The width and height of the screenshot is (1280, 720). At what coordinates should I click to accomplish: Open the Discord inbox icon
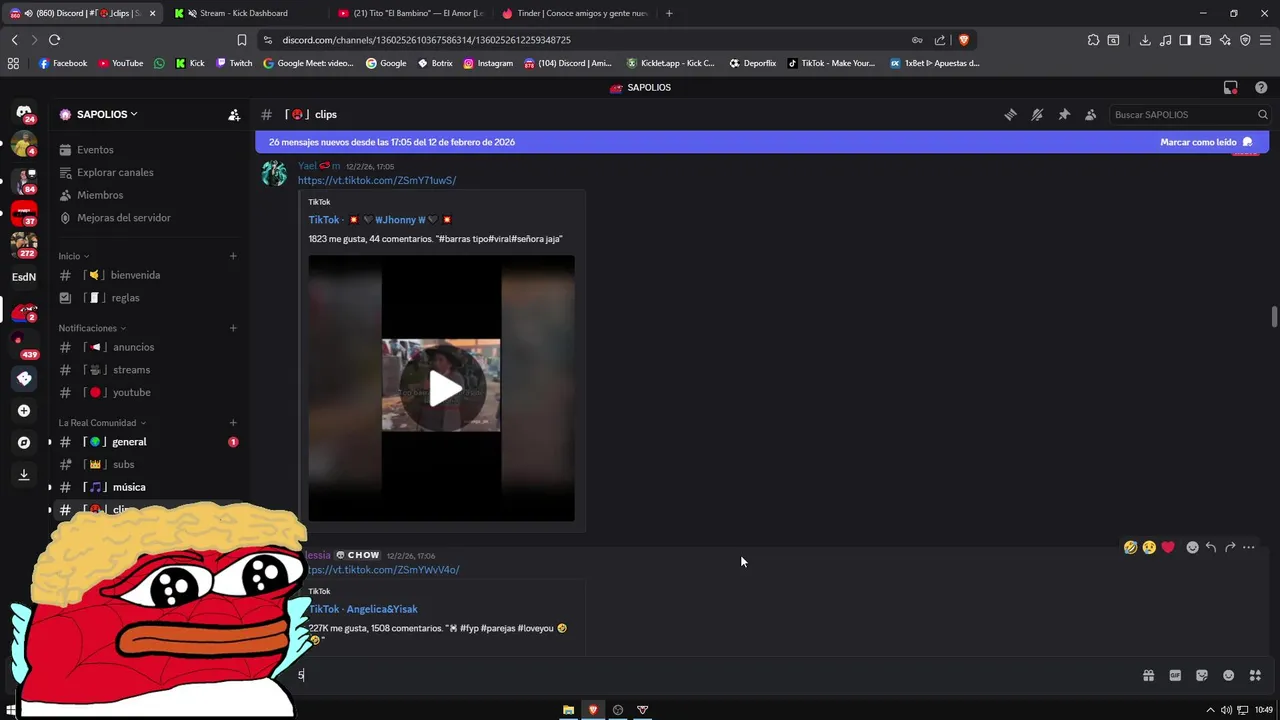tap(1231, 88)
